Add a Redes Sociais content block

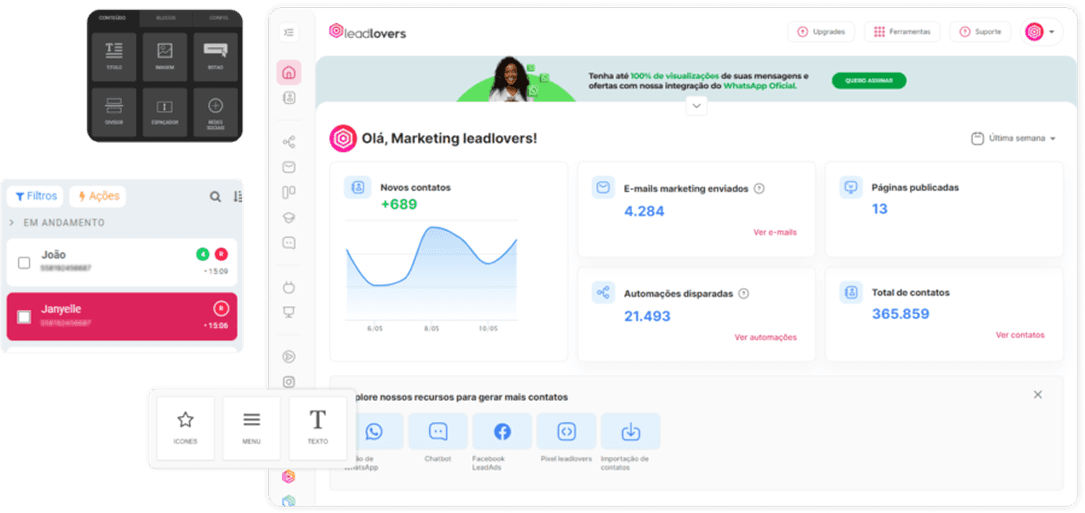click(215, 111)
